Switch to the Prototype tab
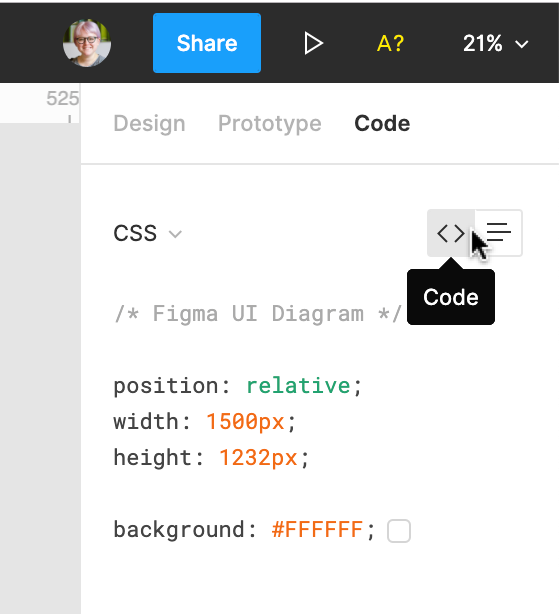 pyautogui.click(x=270, y=124)
